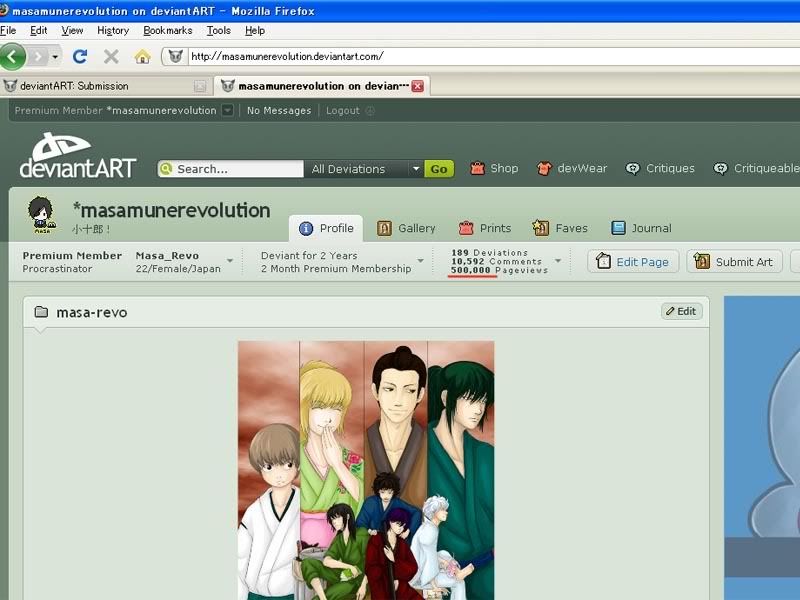This screenshot has width=800, height=600.
Task: Focus the URL address bar field
Action: click(494, 56)
